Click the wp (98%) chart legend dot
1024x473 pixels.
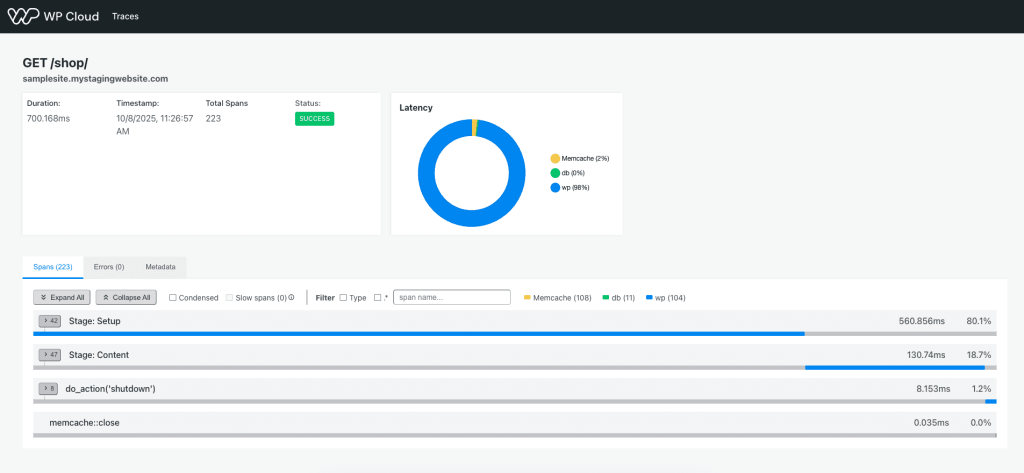point(555,187)
